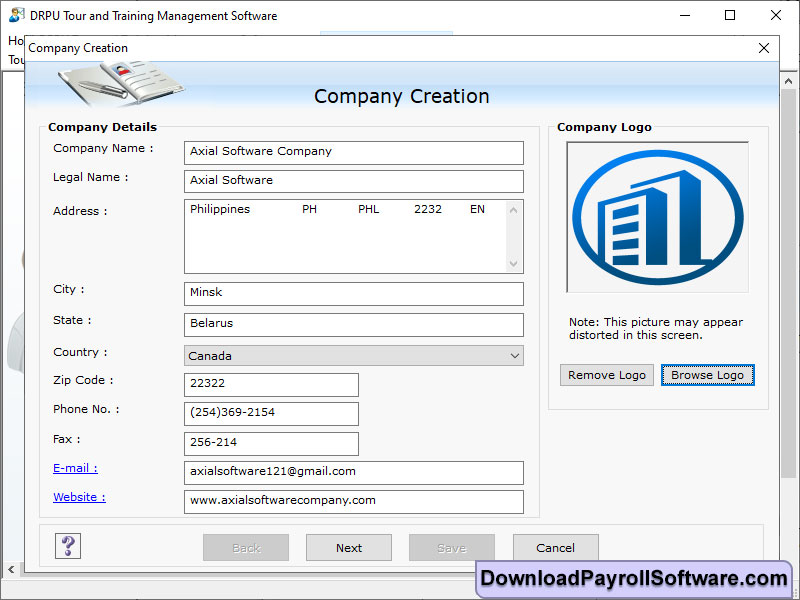The image size is (800, 600).
Task: Click the Tou navigation item behind the dialog
Action: pyautogui.click(x=16, y=59)
